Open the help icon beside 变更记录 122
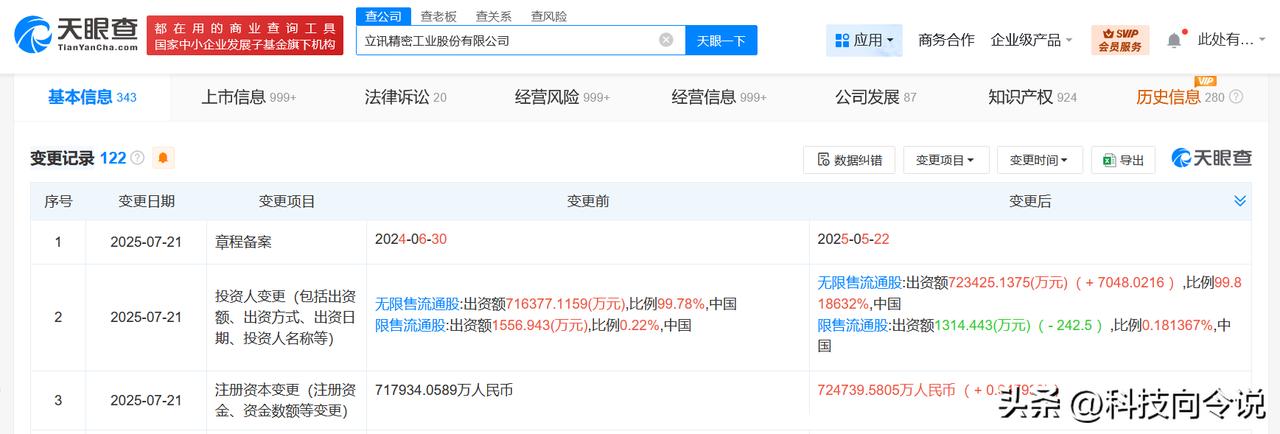The height and width of the screenshot is (434, 1280). (137, 158)
